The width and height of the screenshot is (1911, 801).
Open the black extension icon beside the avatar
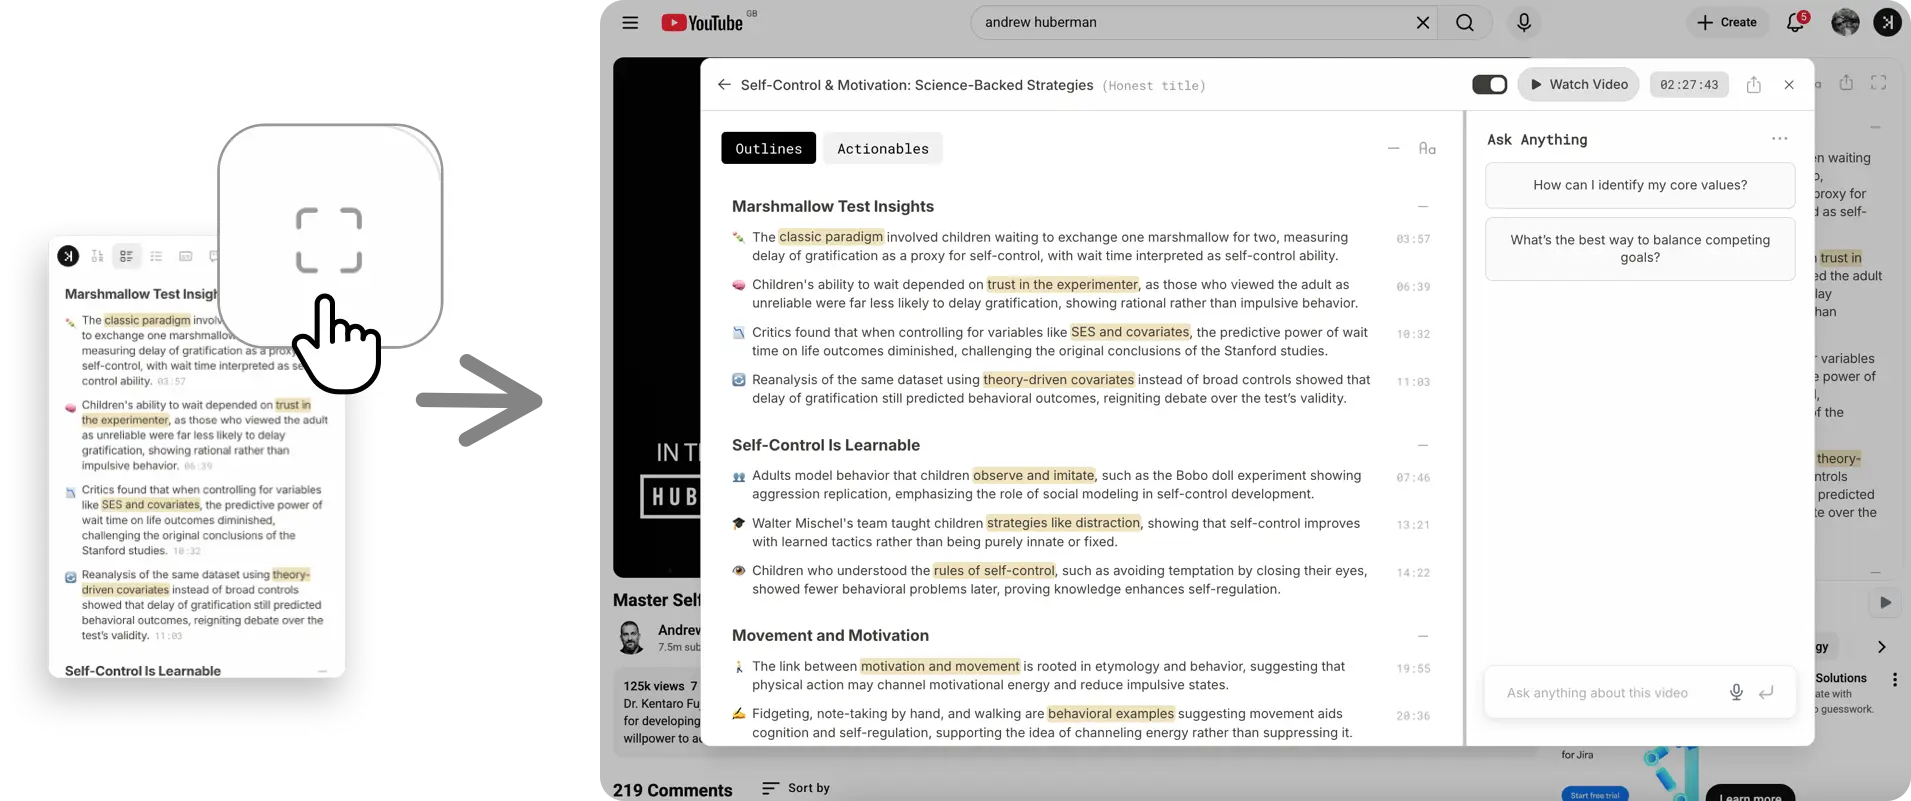point(1887,22)
